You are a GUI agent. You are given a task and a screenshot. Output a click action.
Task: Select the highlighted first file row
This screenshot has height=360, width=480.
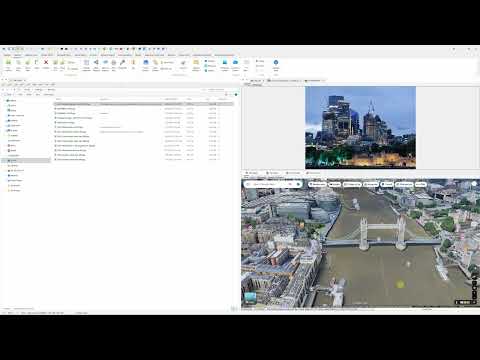point(143,104)
